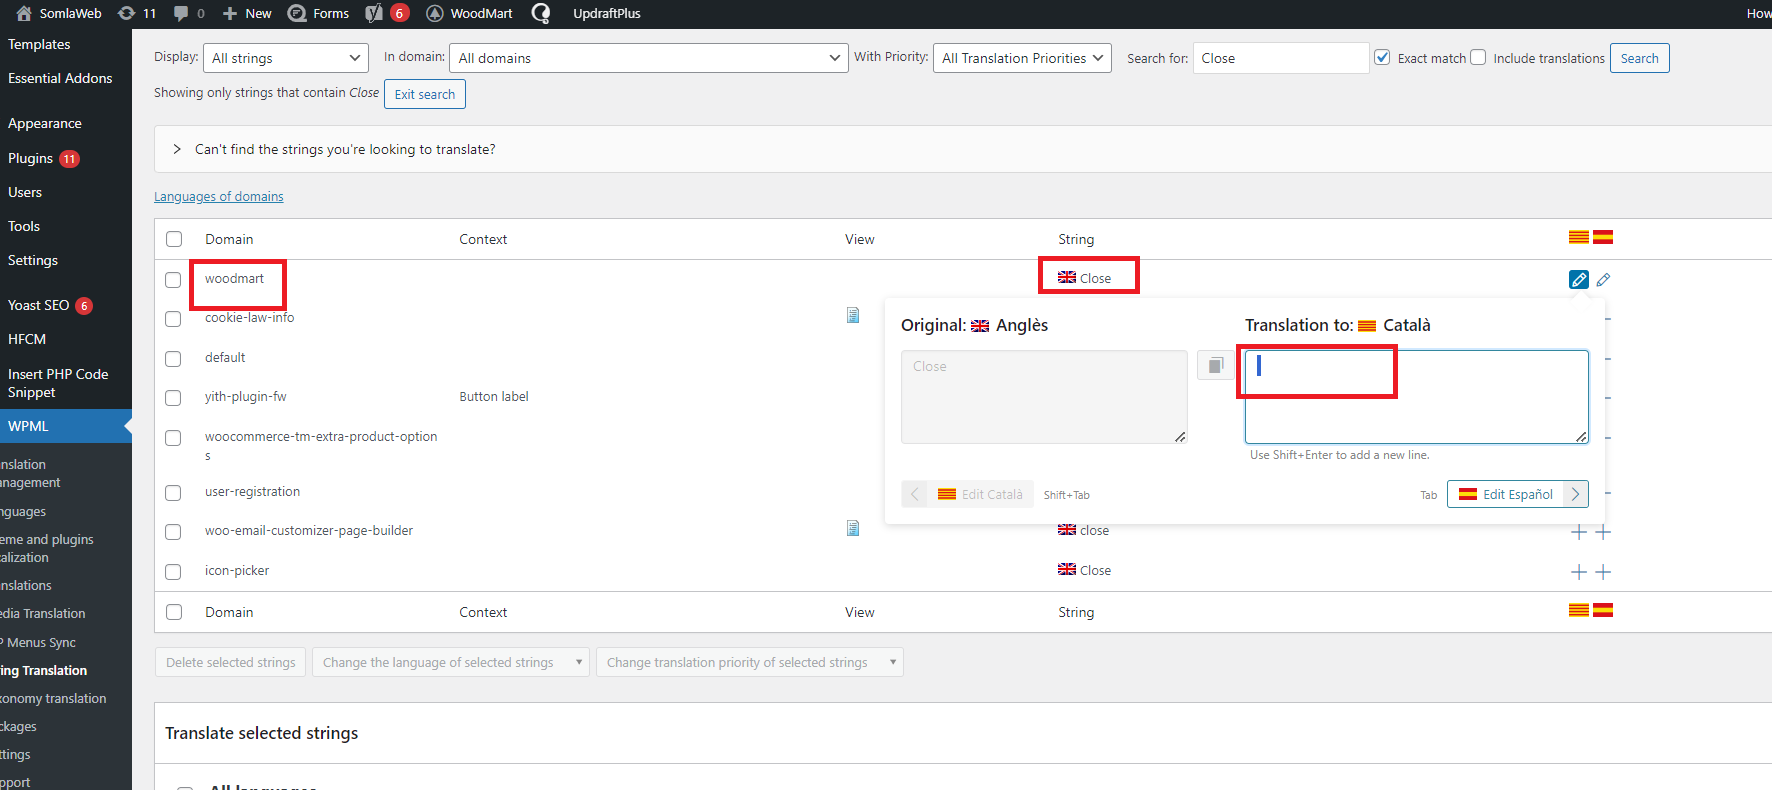Focus the 'Search for' field containing Close
1772x790 pixels.
(1281, 58)
